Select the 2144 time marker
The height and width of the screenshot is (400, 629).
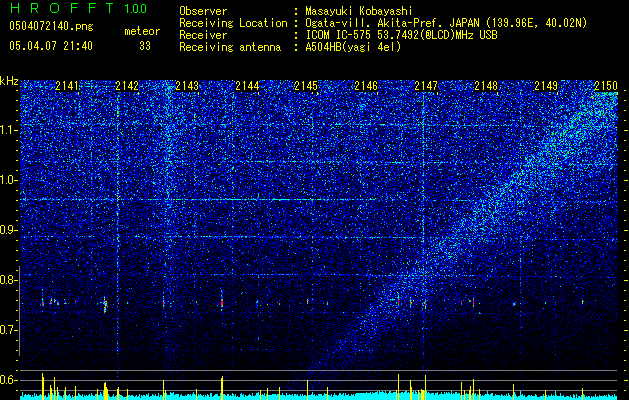coord(247,86)
